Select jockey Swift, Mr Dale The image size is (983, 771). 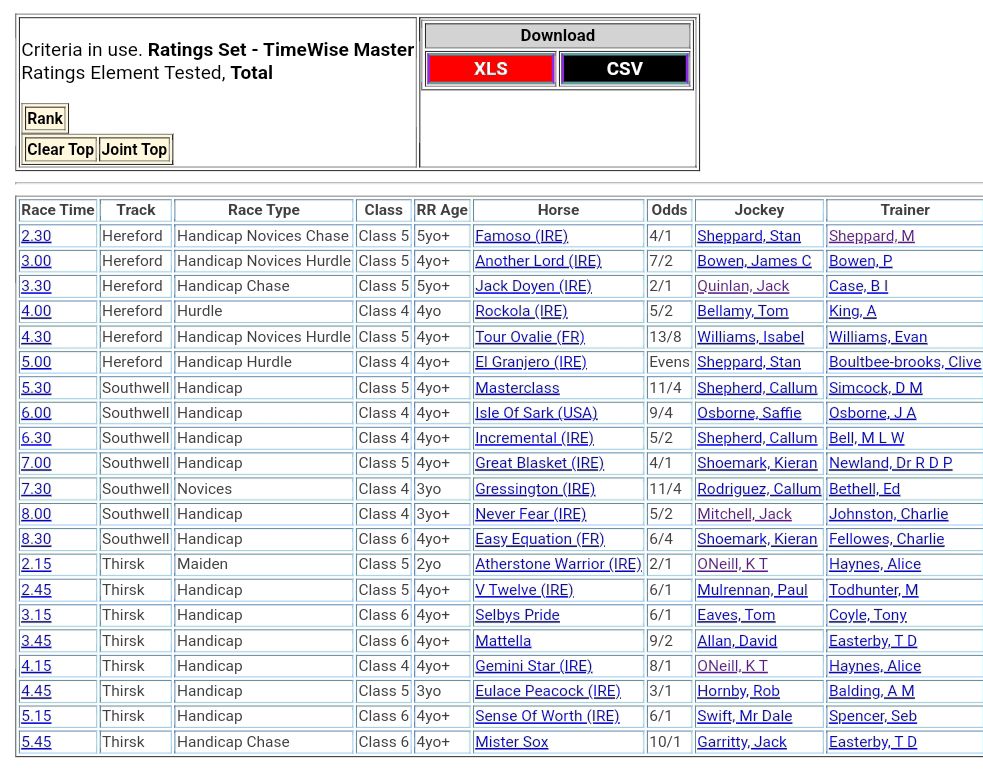coord(744,716)
